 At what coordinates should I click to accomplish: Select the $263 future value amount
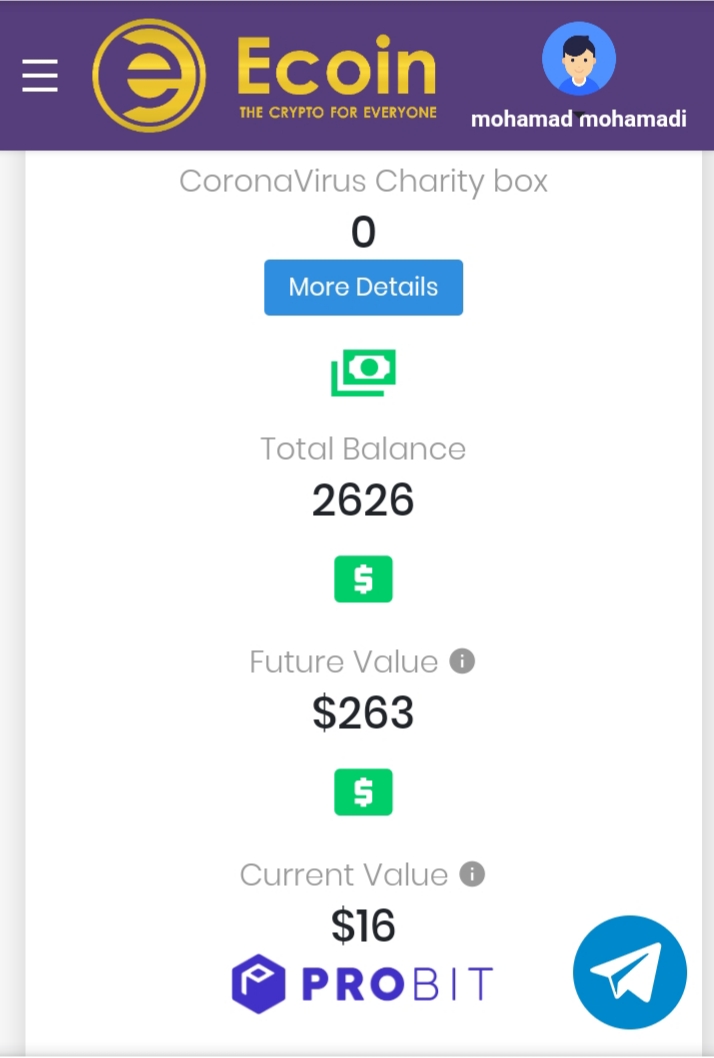pyautogui.click(x=363, y=713)
